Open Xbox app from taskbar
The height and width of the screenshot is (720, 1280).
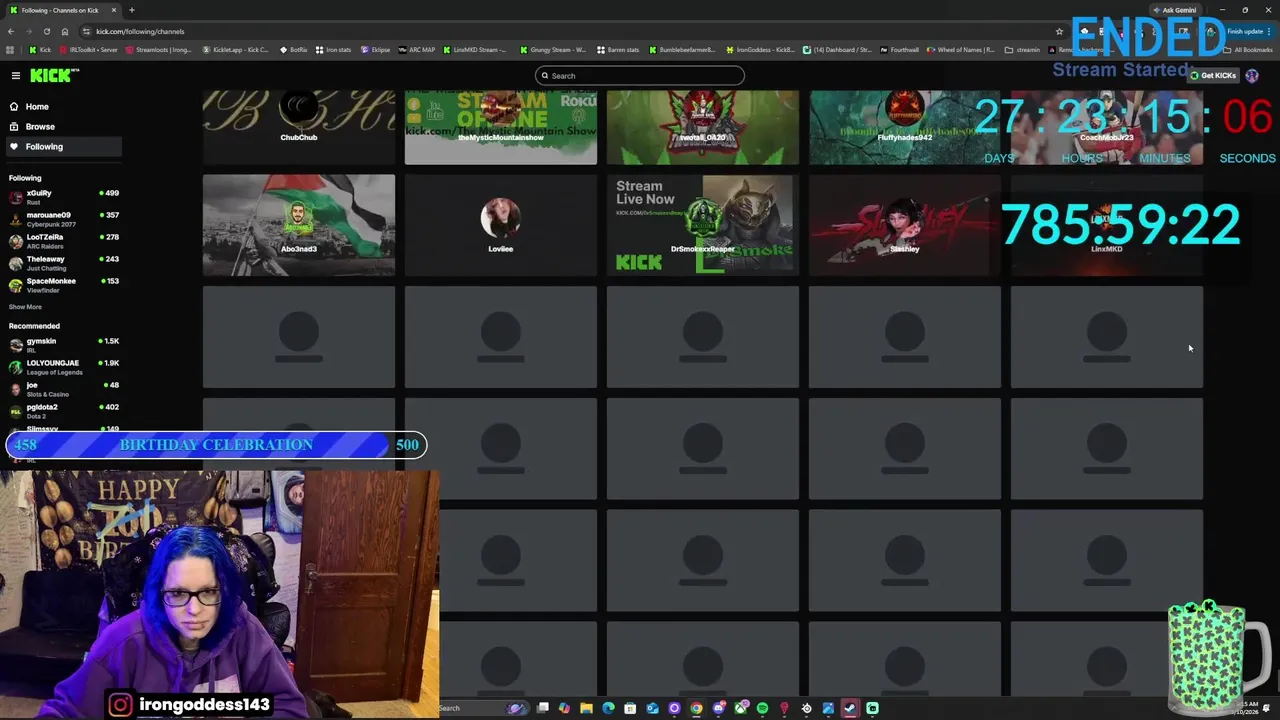pos(740,708)
